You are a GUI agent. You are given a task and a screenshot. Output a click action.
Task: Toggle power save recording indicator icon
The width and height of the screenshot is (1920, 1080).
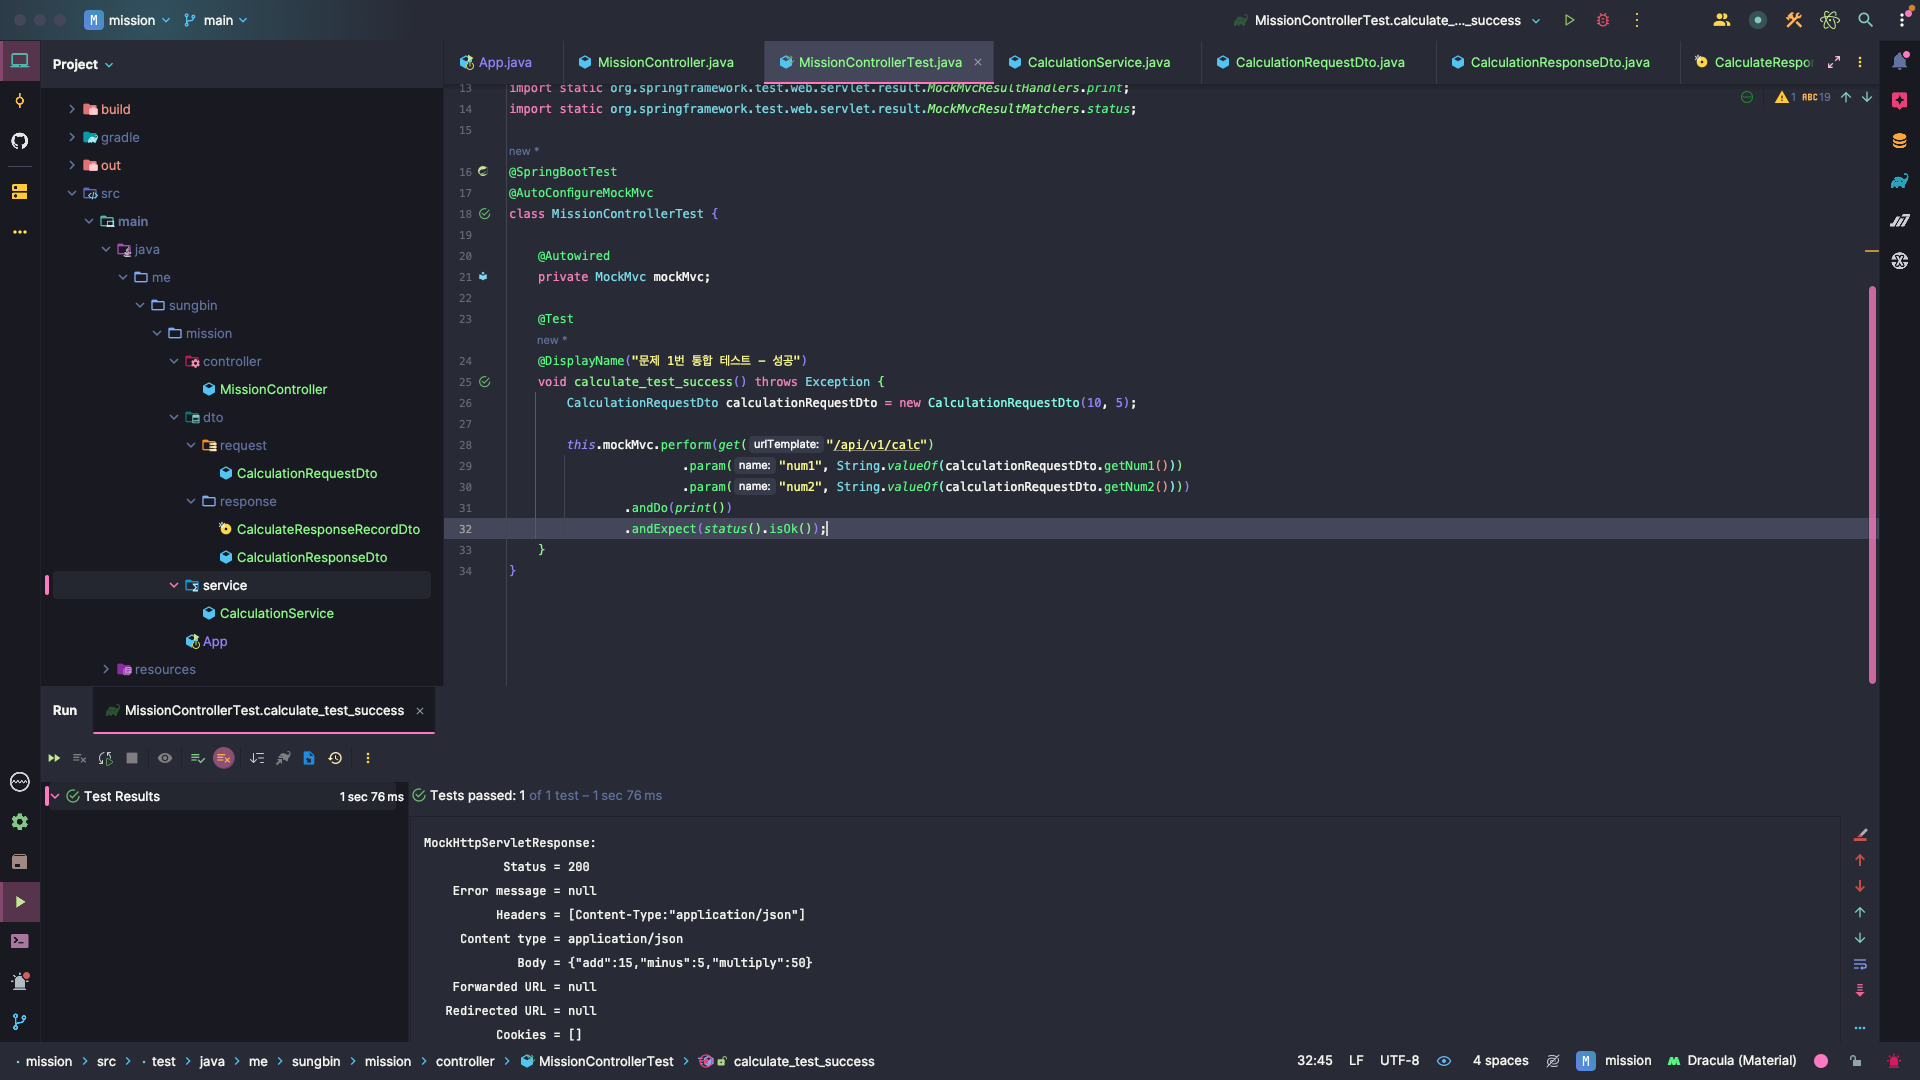click(x=1757, y=20)
